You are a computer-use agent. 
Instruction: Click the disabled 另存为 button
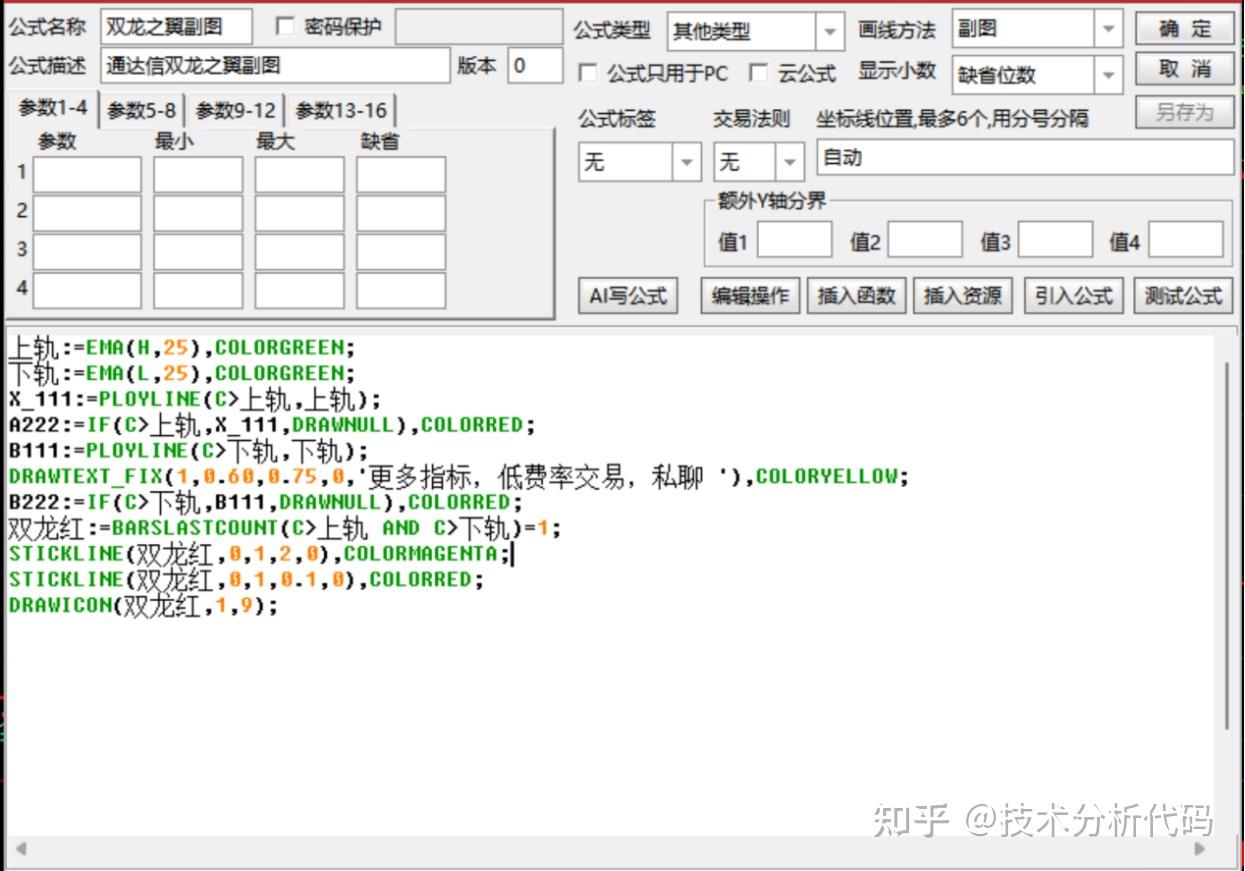click(x=1185, y=112)
